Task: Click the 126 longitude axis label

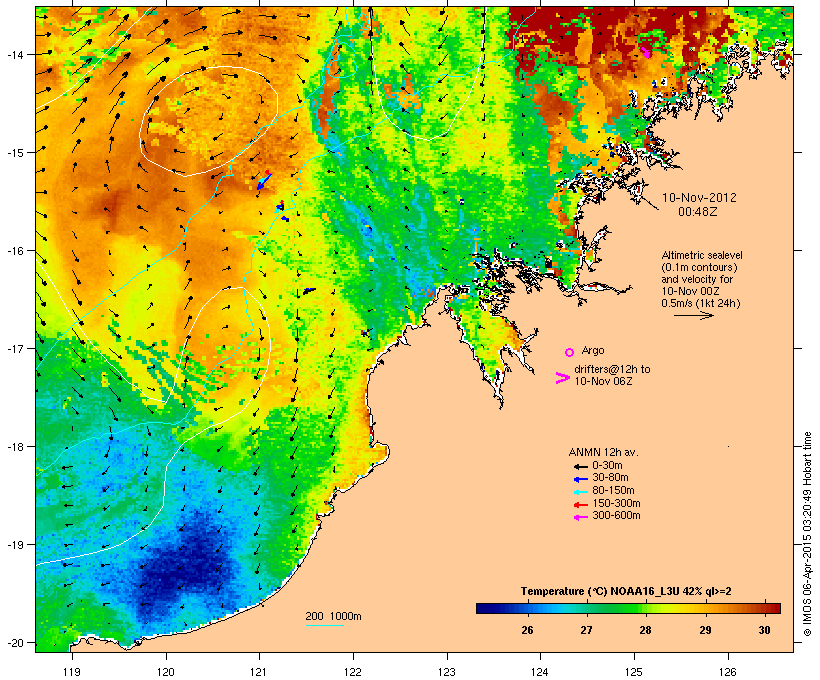Action: coord(727,672)
